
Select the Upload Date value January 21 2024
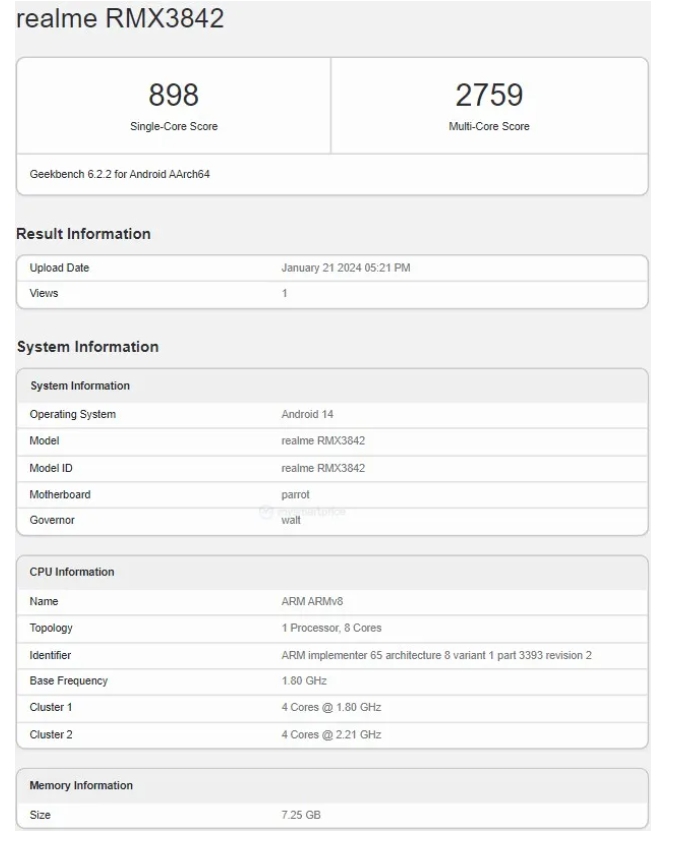coord(346,268)
